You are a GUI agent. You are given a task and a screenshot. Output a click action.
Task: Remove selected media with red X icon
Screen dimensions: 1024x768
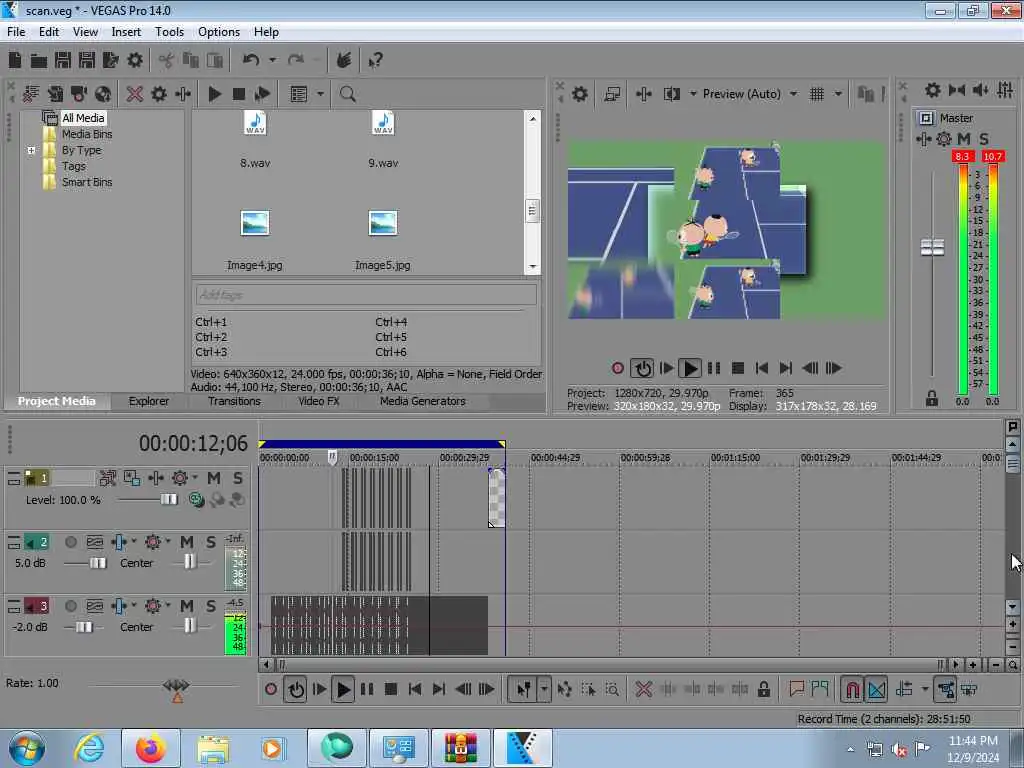coord(135,94)
